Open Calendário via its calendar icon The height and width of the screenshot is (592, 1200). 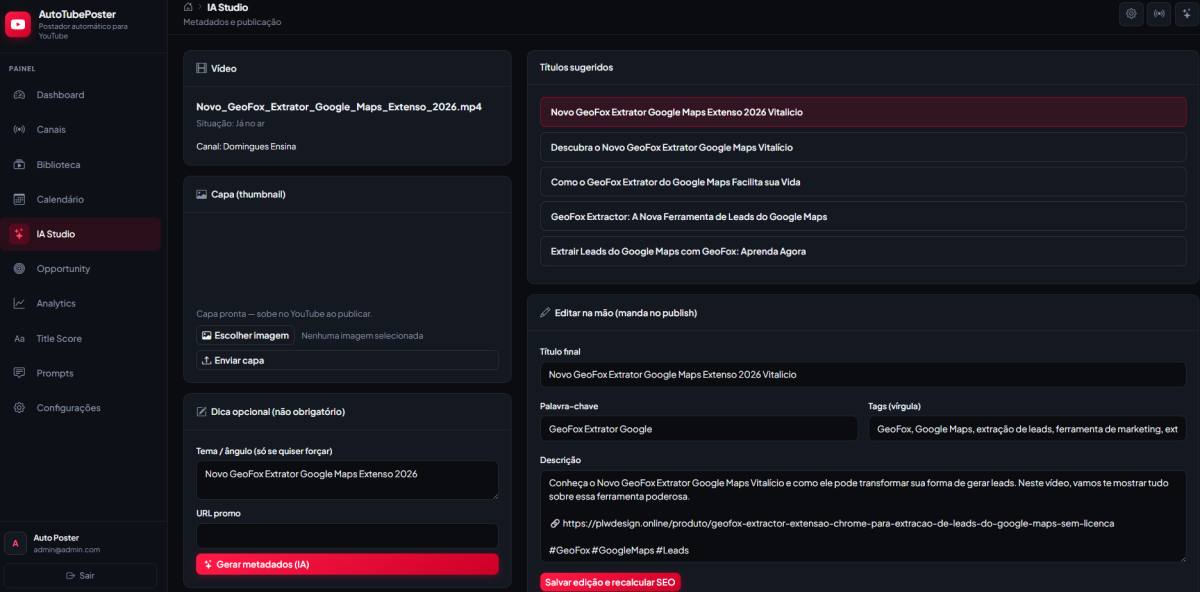19,200
